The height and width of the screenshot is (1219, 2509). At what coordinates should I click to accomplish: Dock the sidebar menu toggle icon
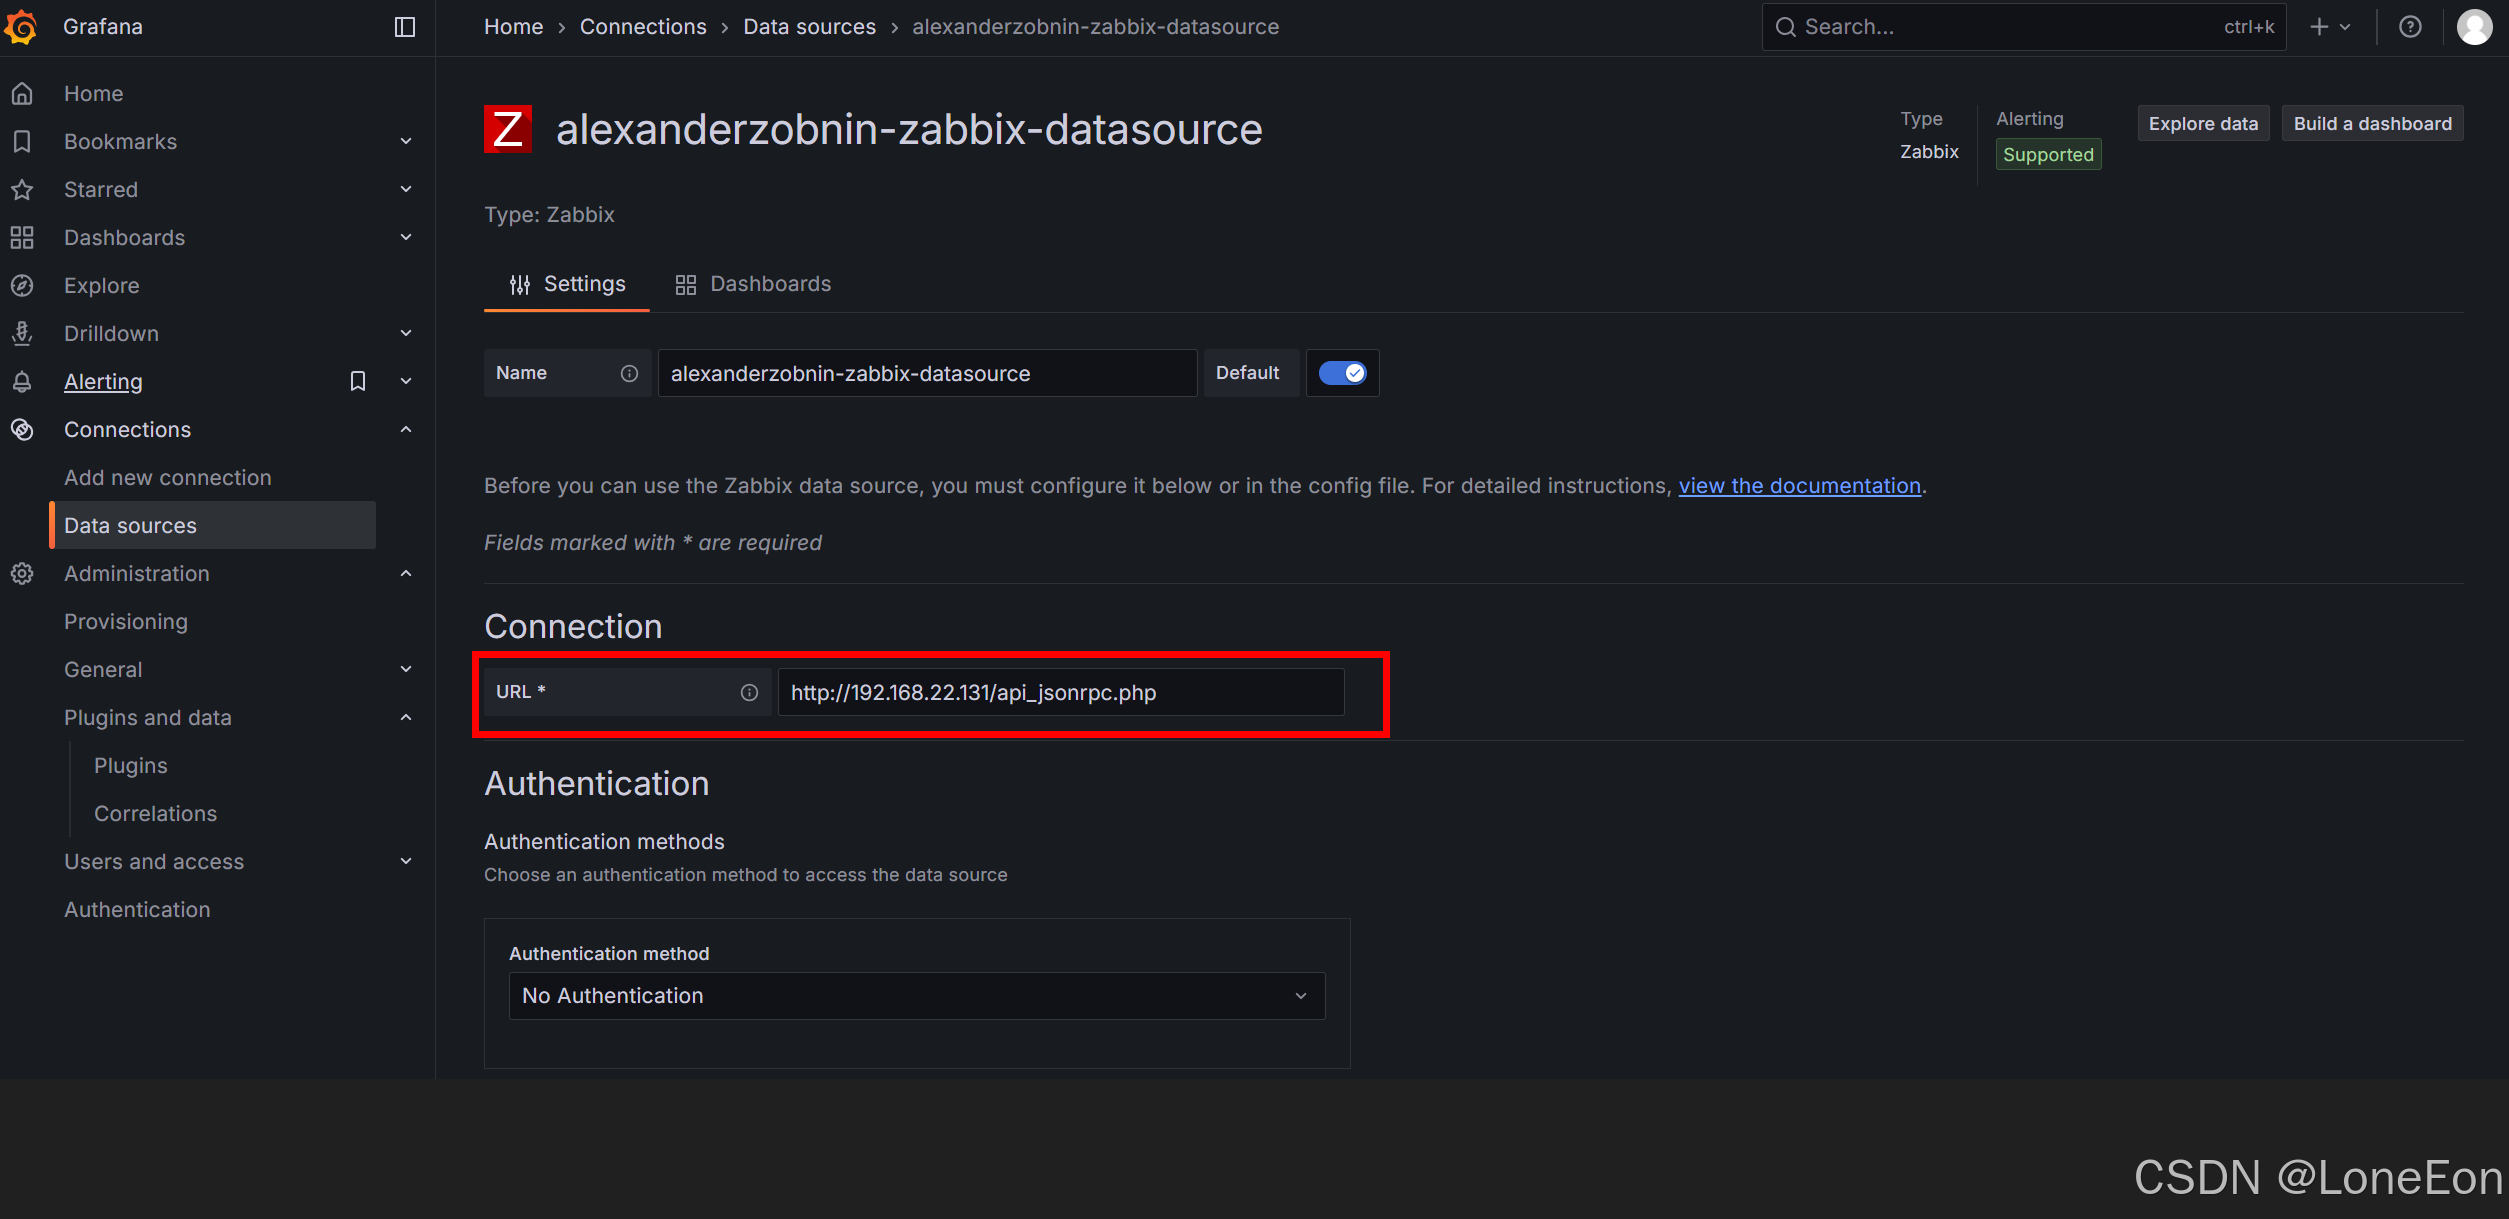click(405, 27)
